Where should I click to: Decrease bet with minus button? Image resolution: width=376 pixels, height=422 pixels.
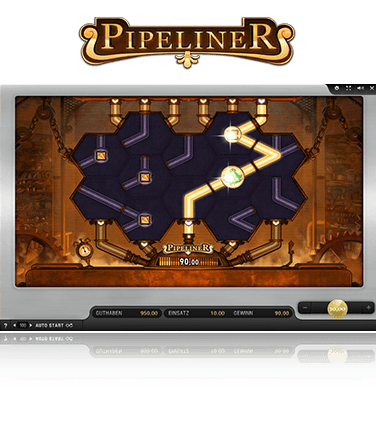pyautogui.click(x=306, y=308)
